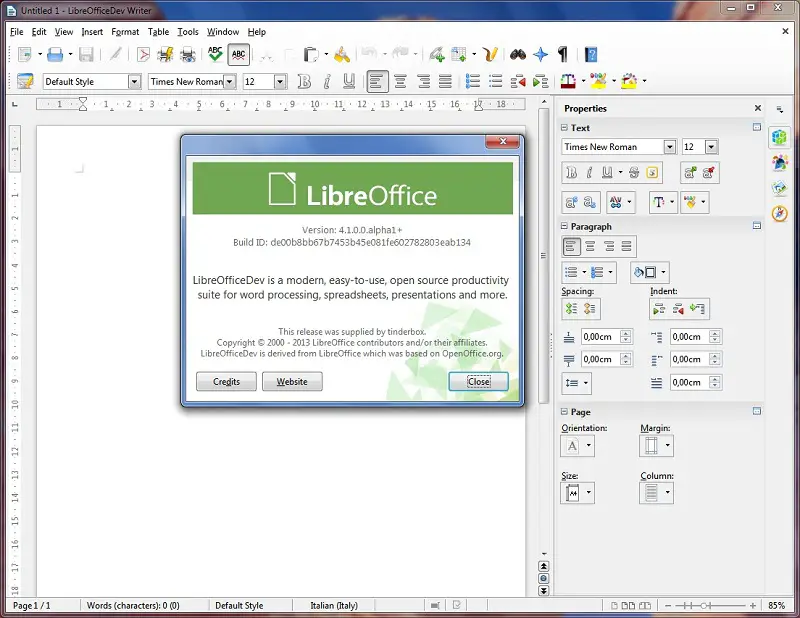The image size is (800, 618).
Task: Click Italian (Italy) language in the status bar
Action: tap(334, 606)
